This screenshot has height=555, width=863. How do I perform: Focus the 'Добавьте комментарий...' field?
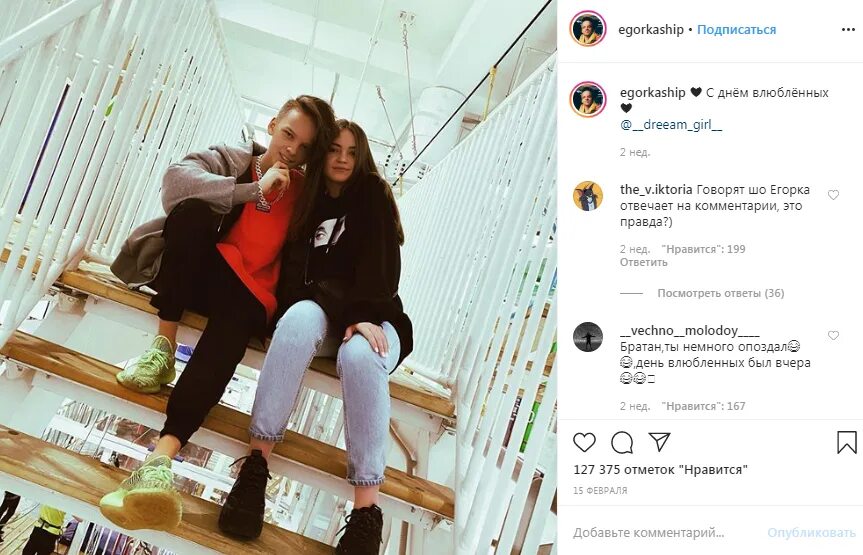(x=660, y=533)
